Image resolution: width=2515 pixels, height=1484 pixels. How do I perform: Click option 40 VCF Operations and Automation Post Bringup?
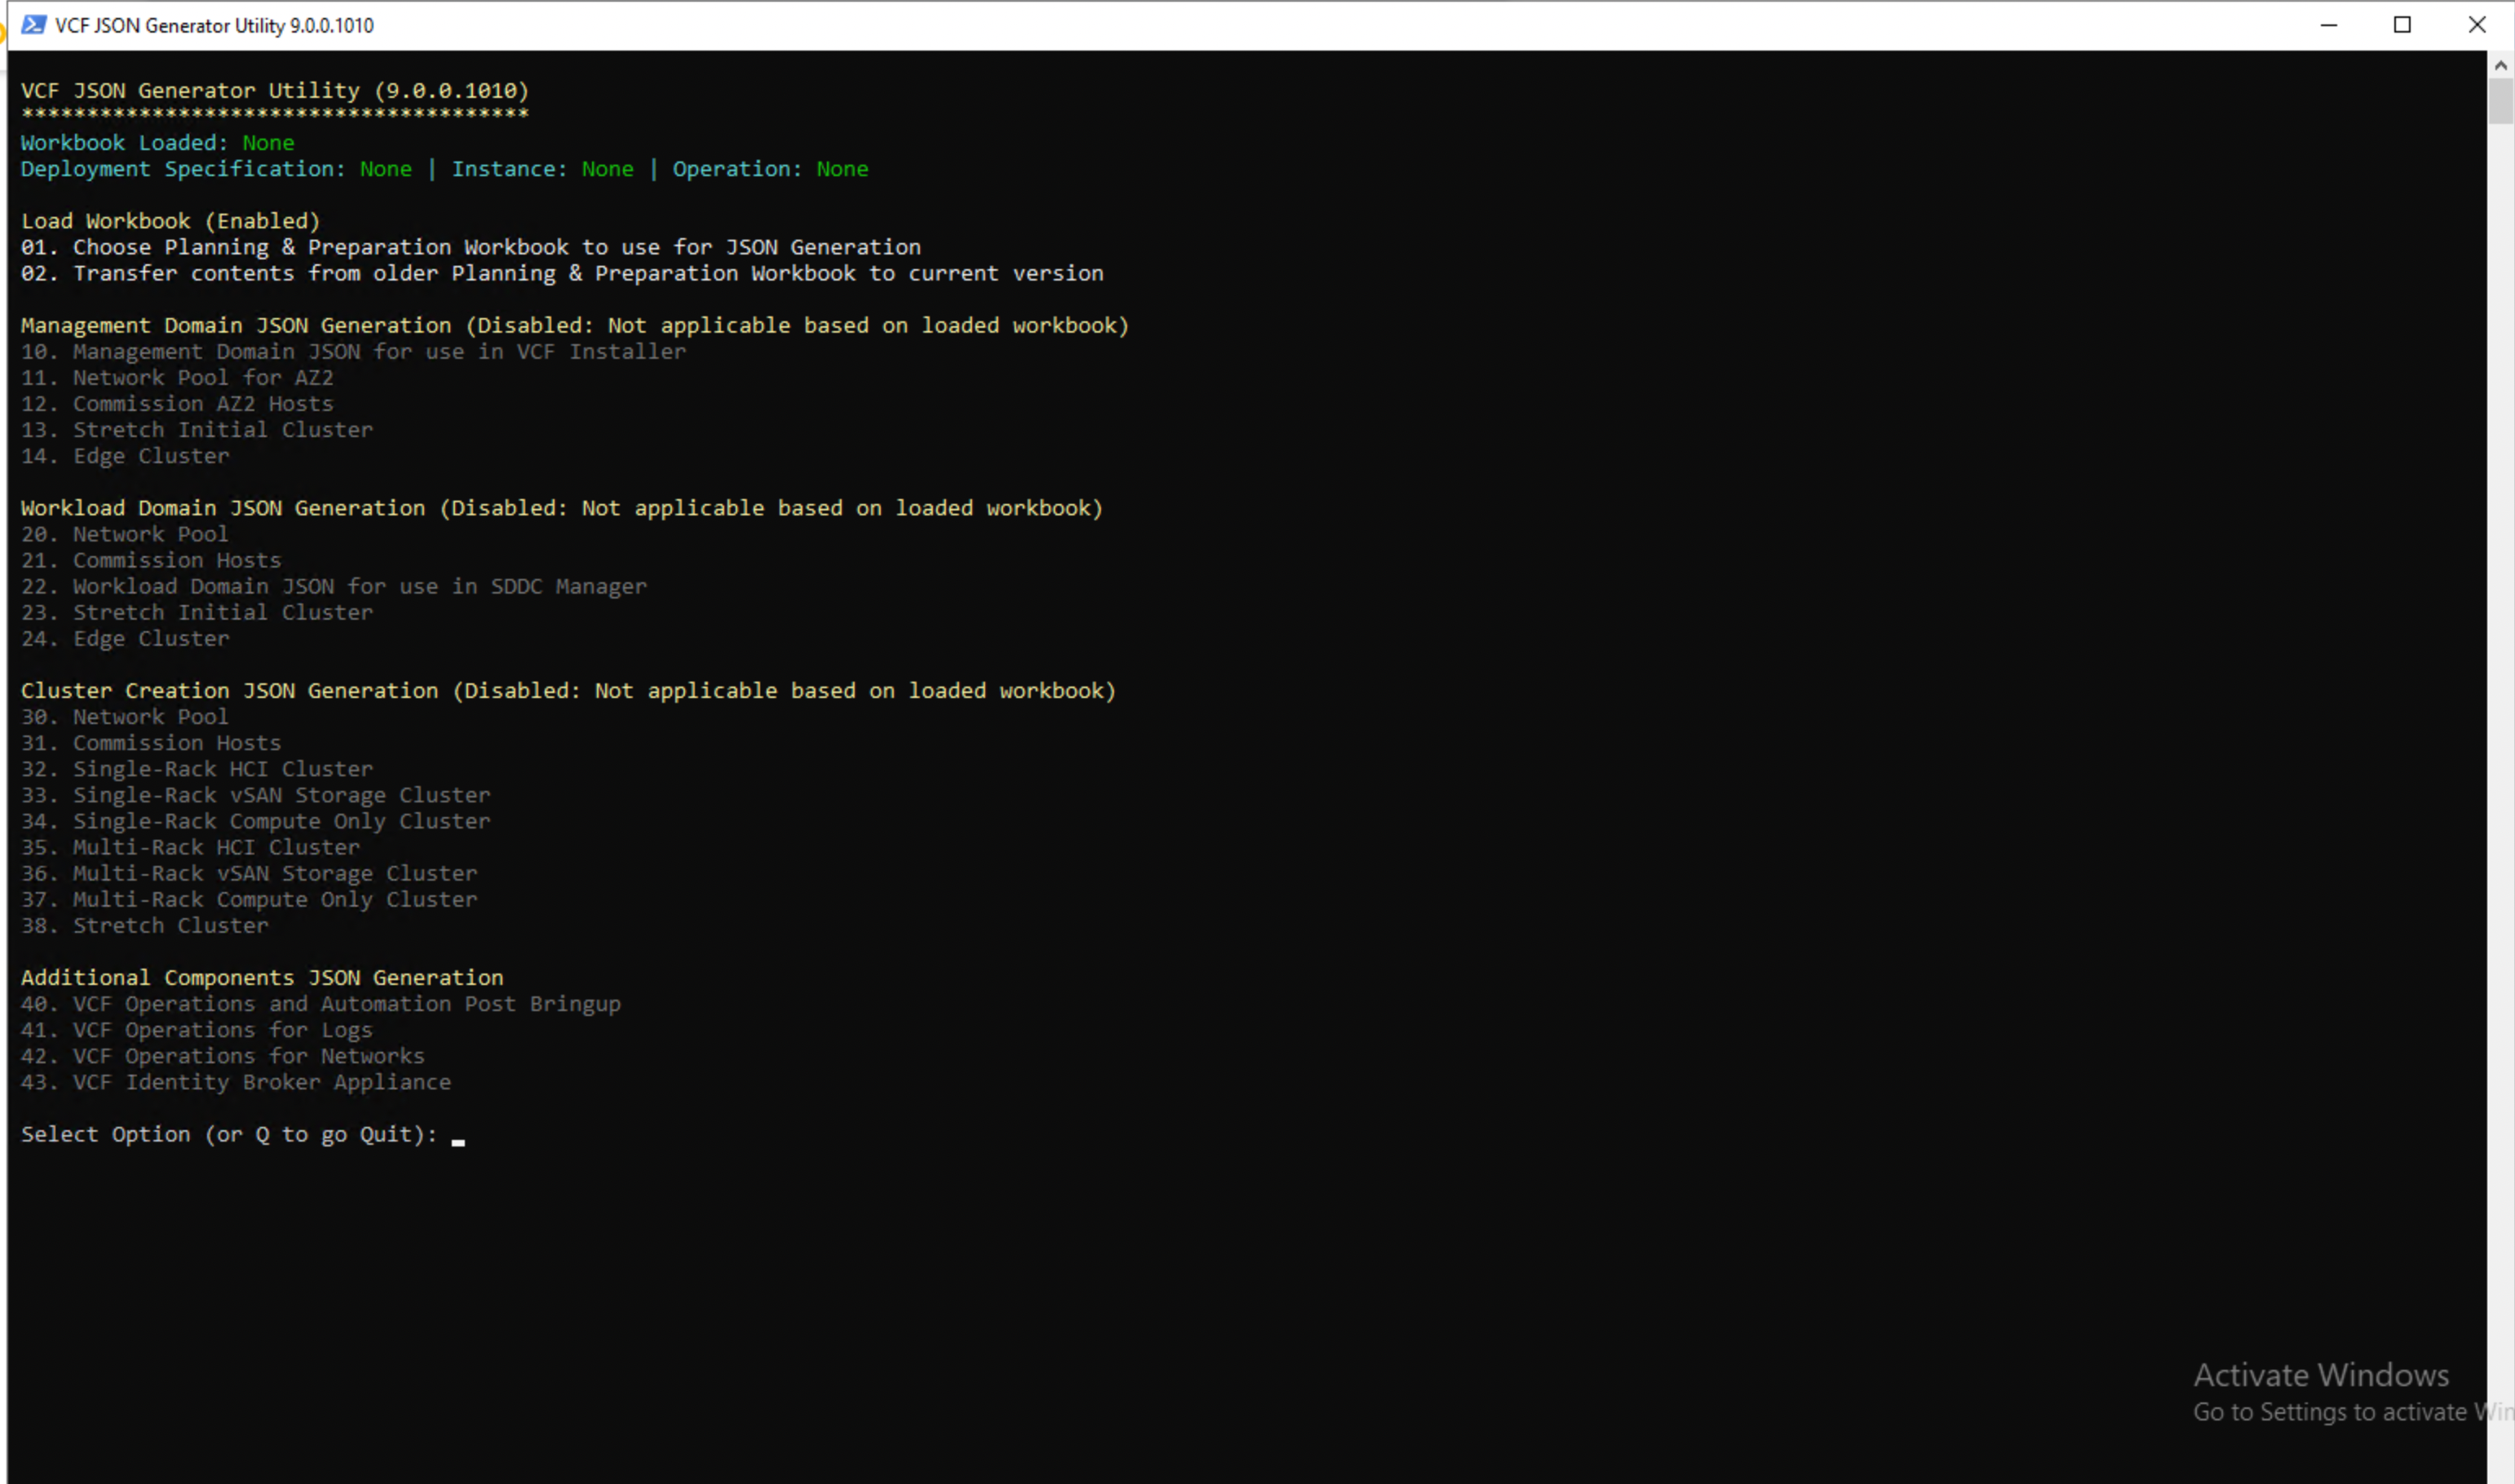320,1004
